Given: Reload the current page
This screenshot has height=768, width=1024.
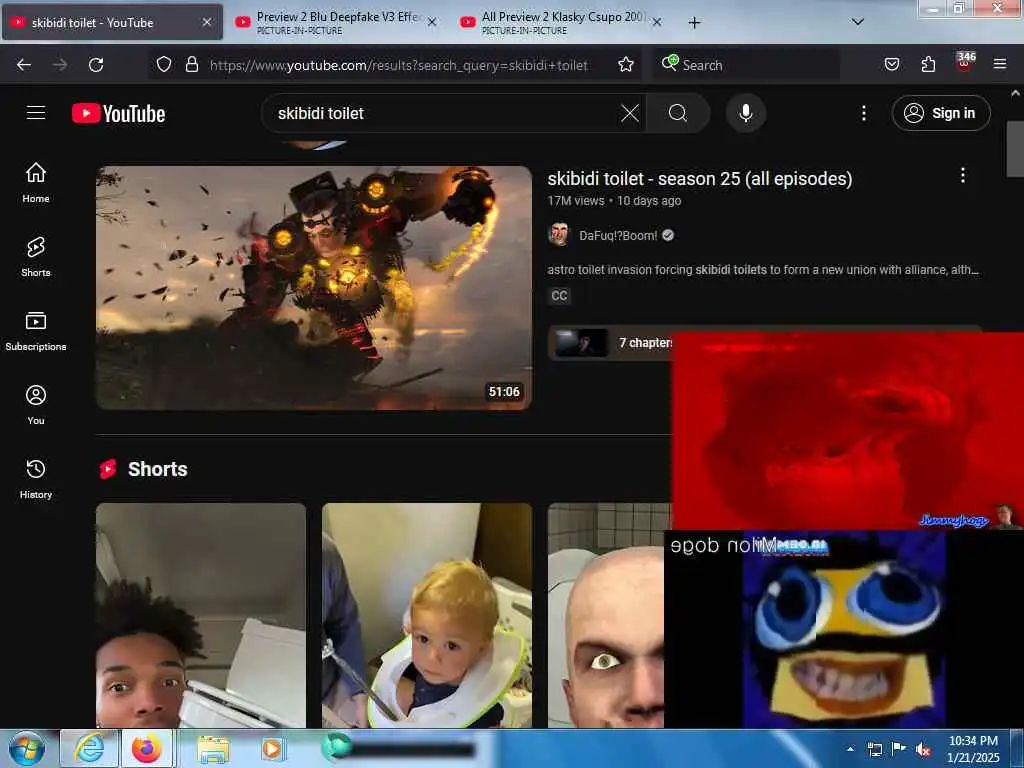Looking at the screenshot, I should pos(96,65).
